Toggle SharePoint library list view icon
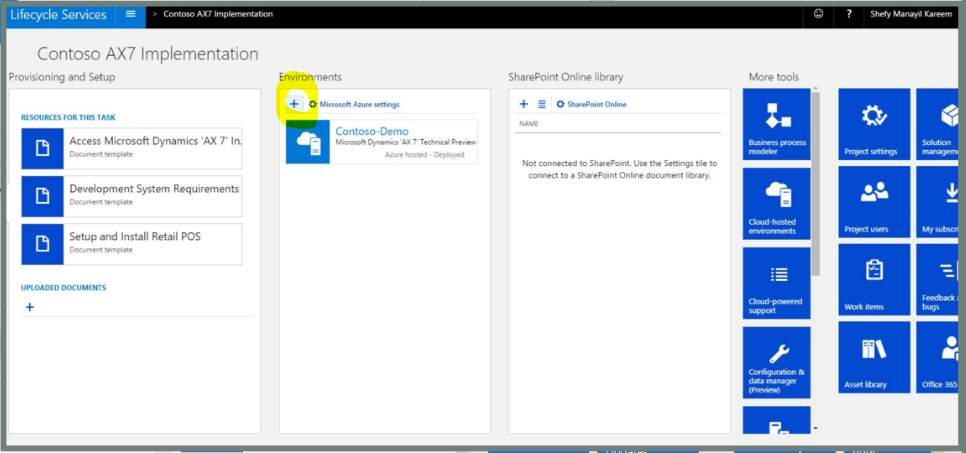The width and height of the screenshot is (966, 453). (542, 104)
